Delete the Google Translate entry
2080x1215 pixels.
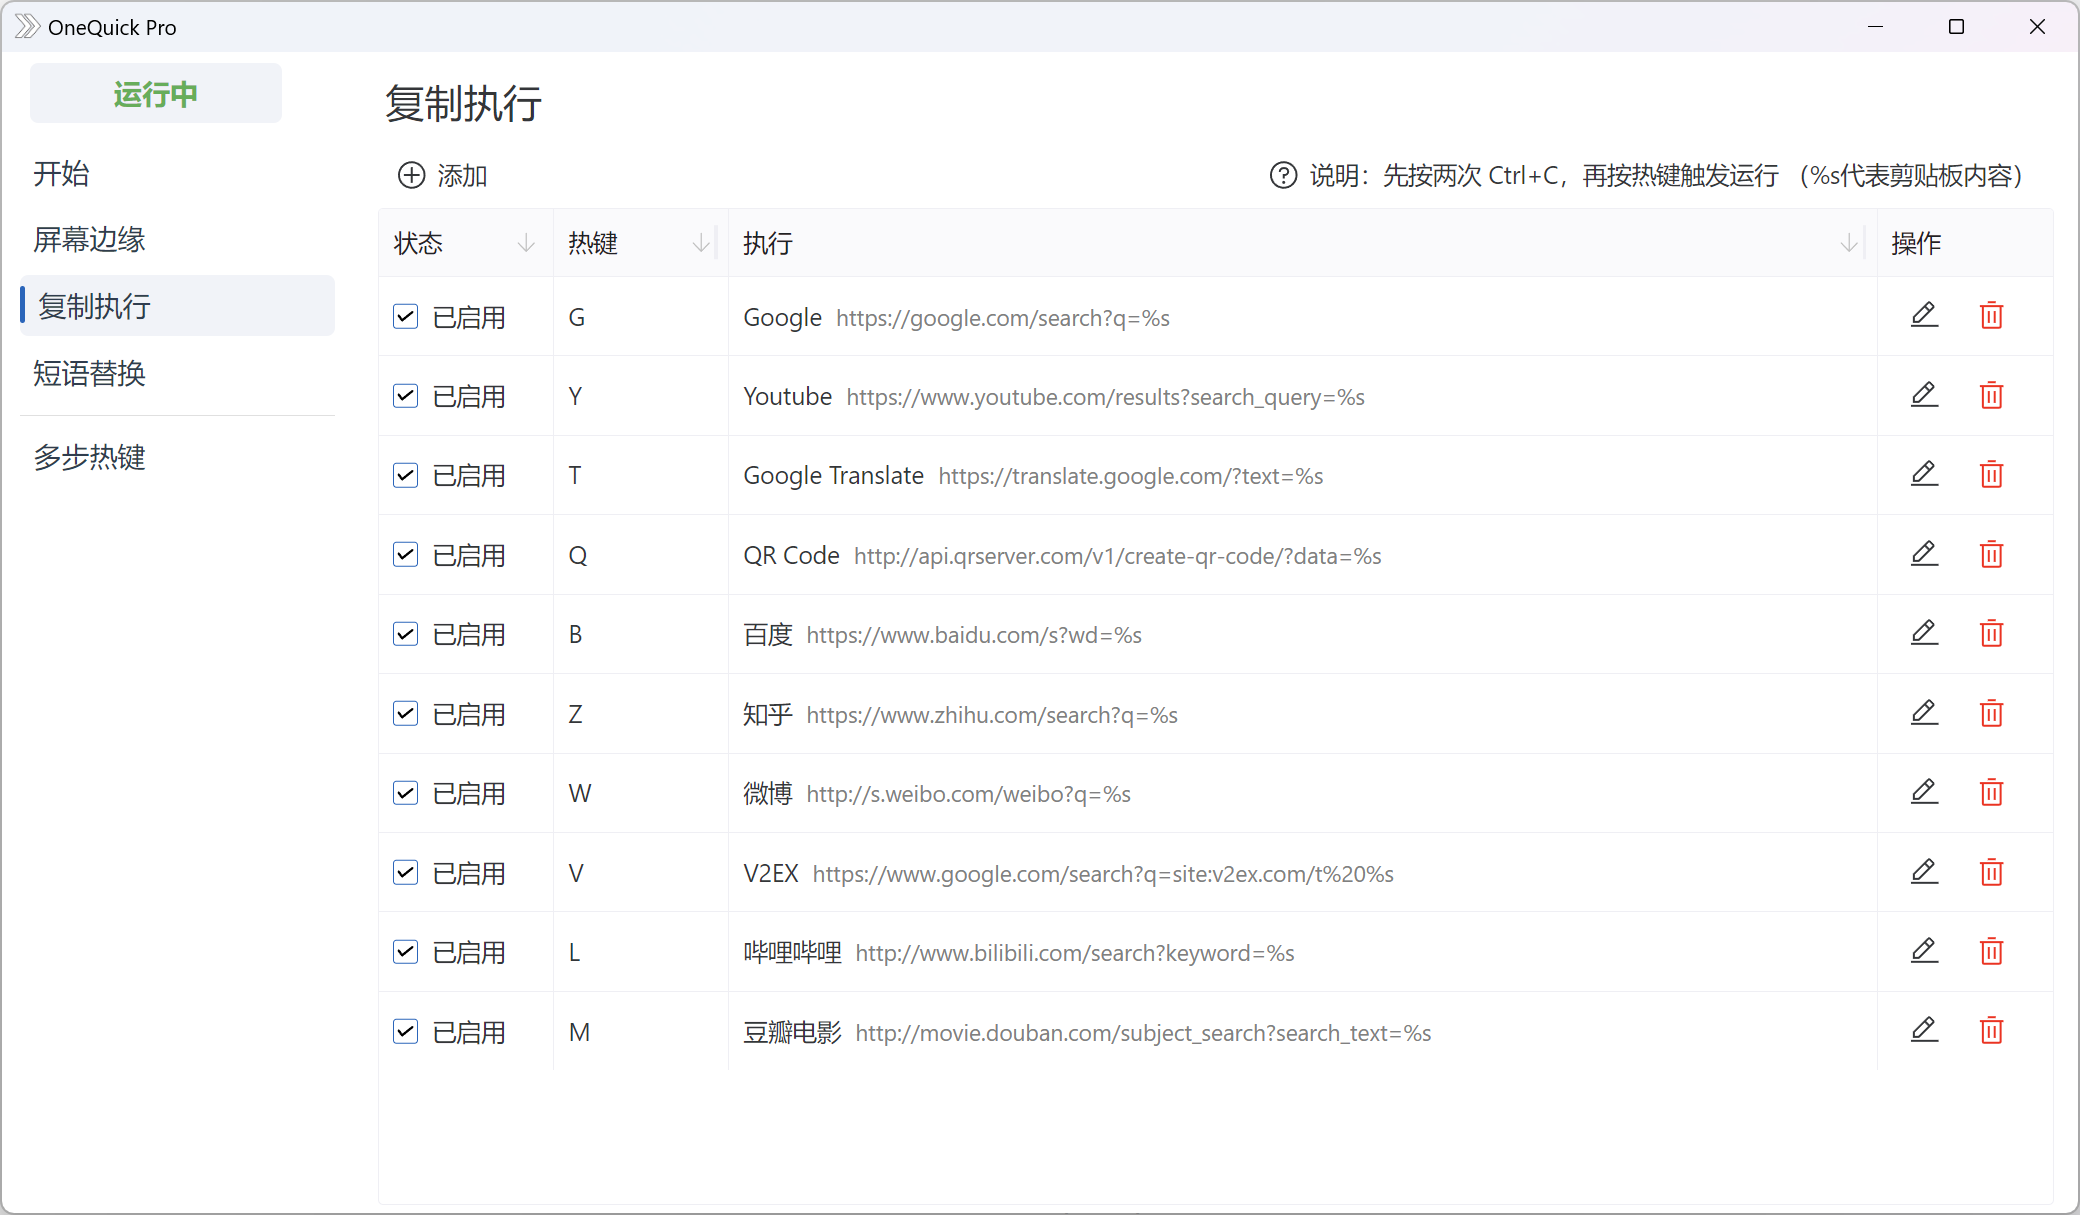click(x=1991, y=475)
